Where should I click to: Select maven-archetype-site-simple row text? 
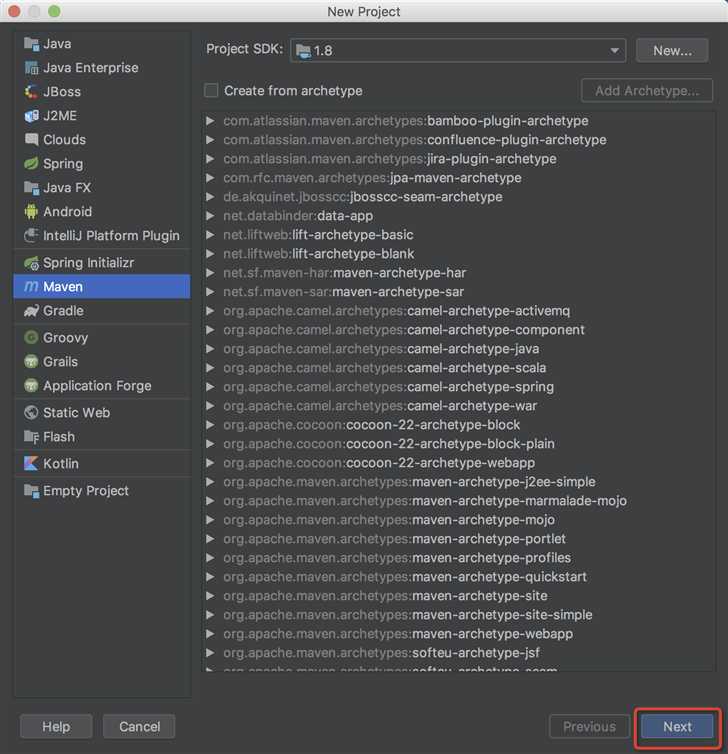pos(407,615)
